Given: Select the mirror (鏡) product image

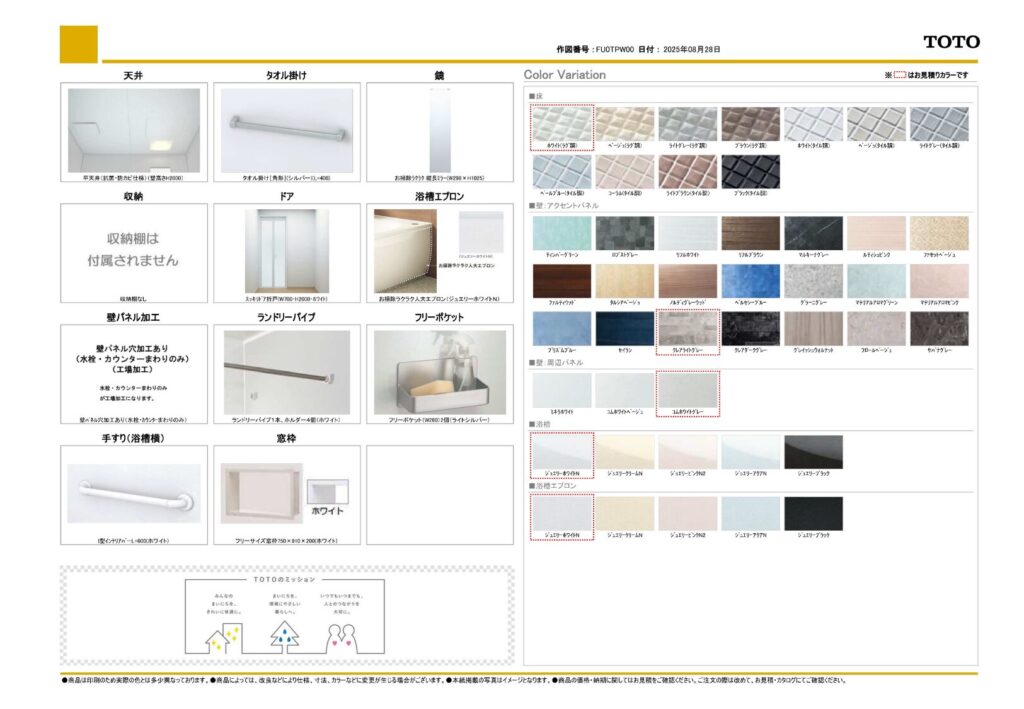Looking at the screenshot, I should (440, 130).
